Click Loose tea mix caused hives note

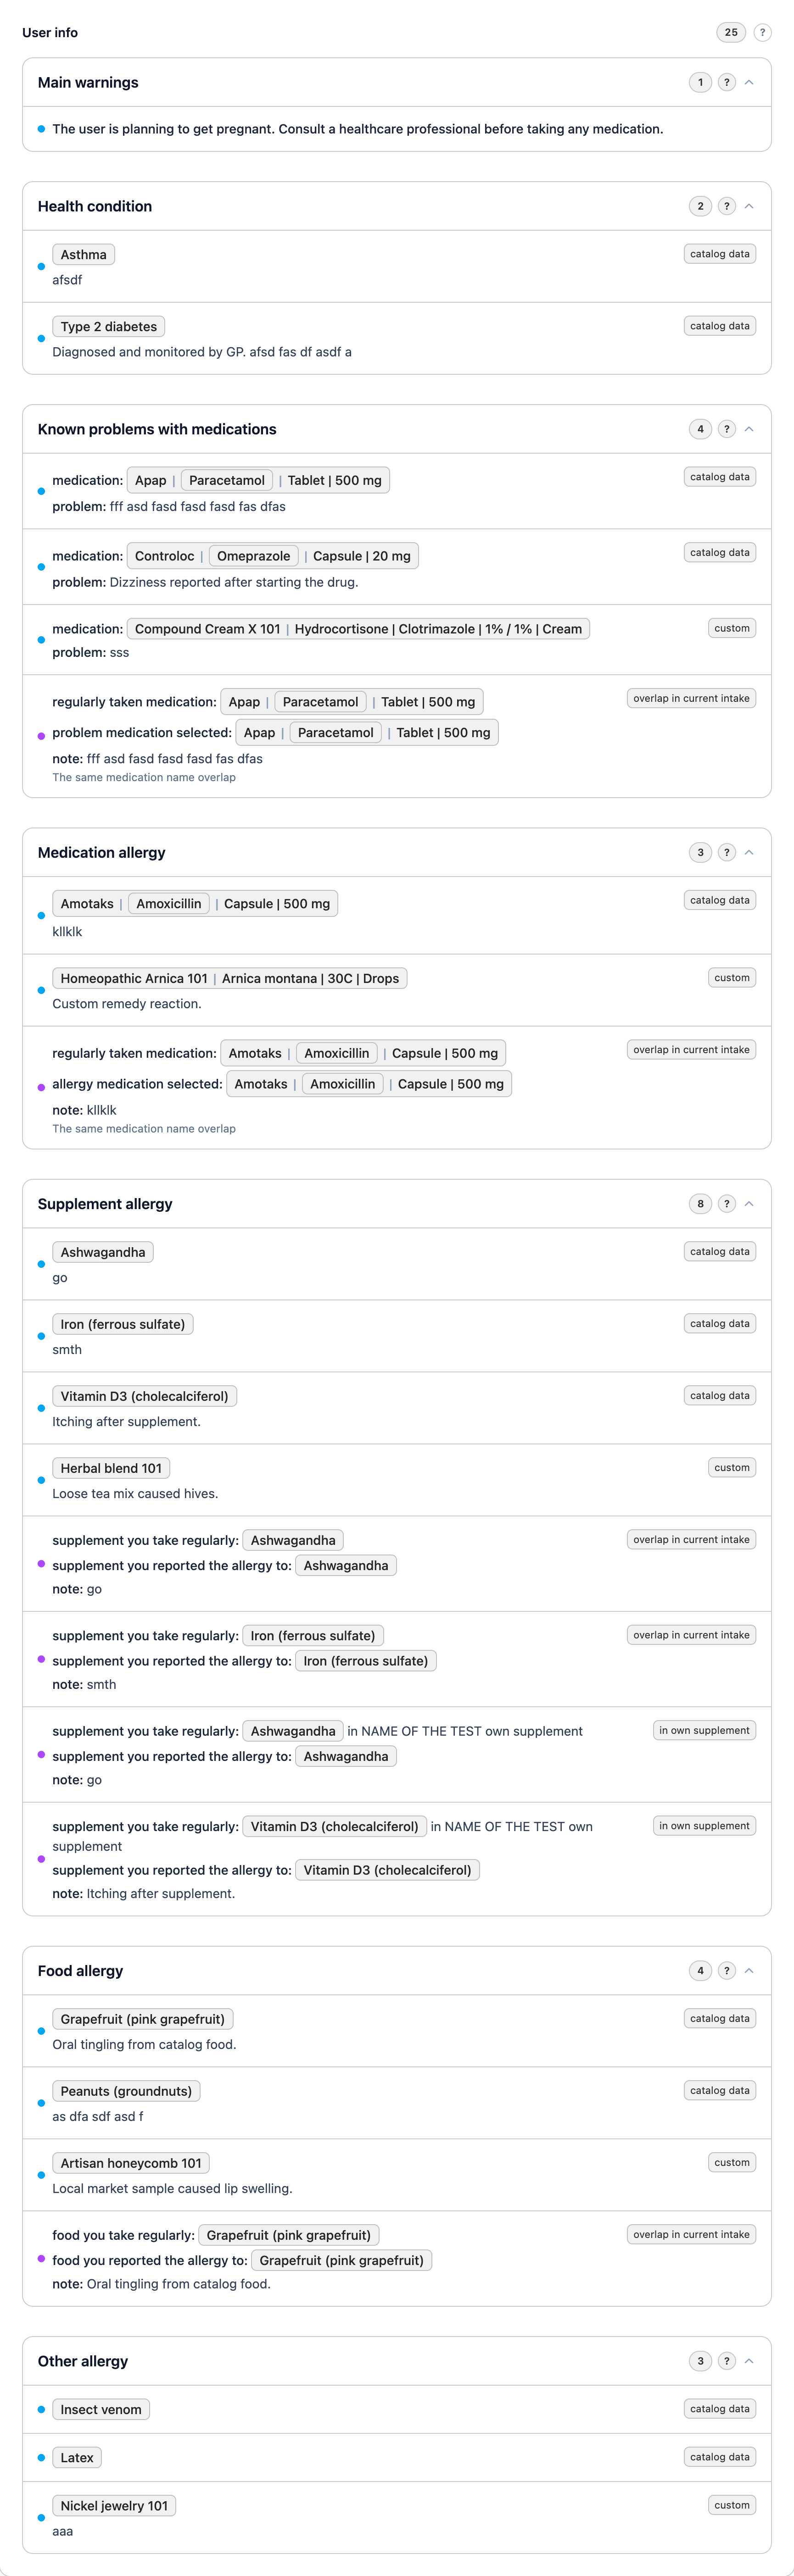[x=135, y=1494]
